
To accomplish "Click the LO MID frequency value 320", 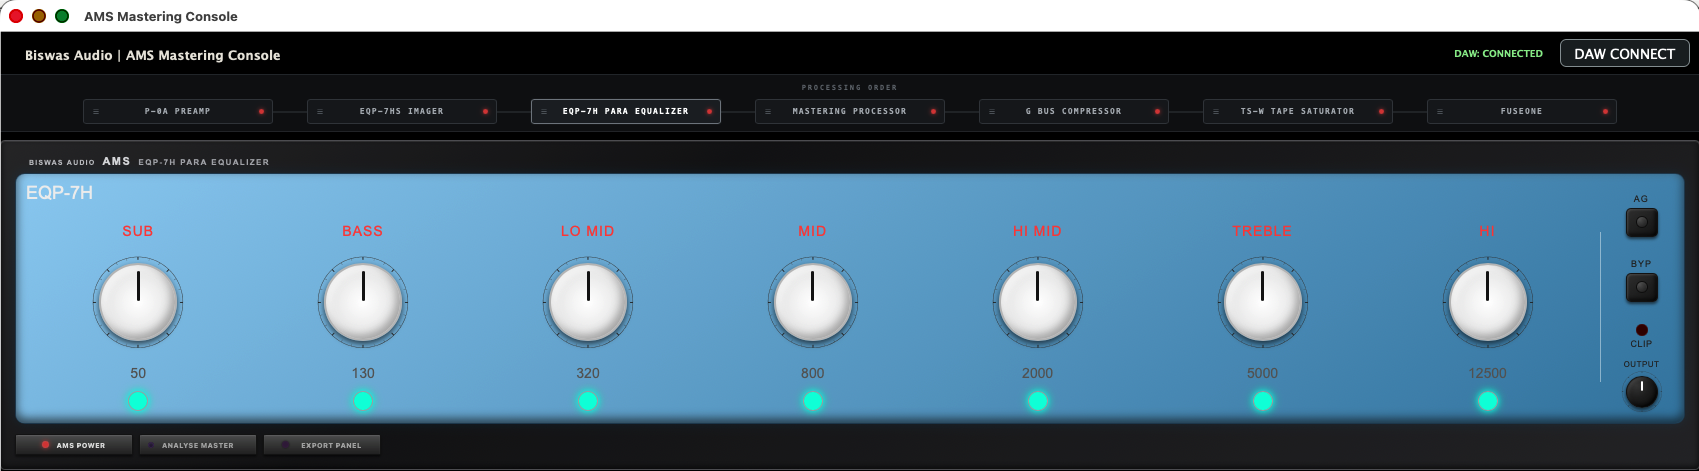I will [588, 373].
